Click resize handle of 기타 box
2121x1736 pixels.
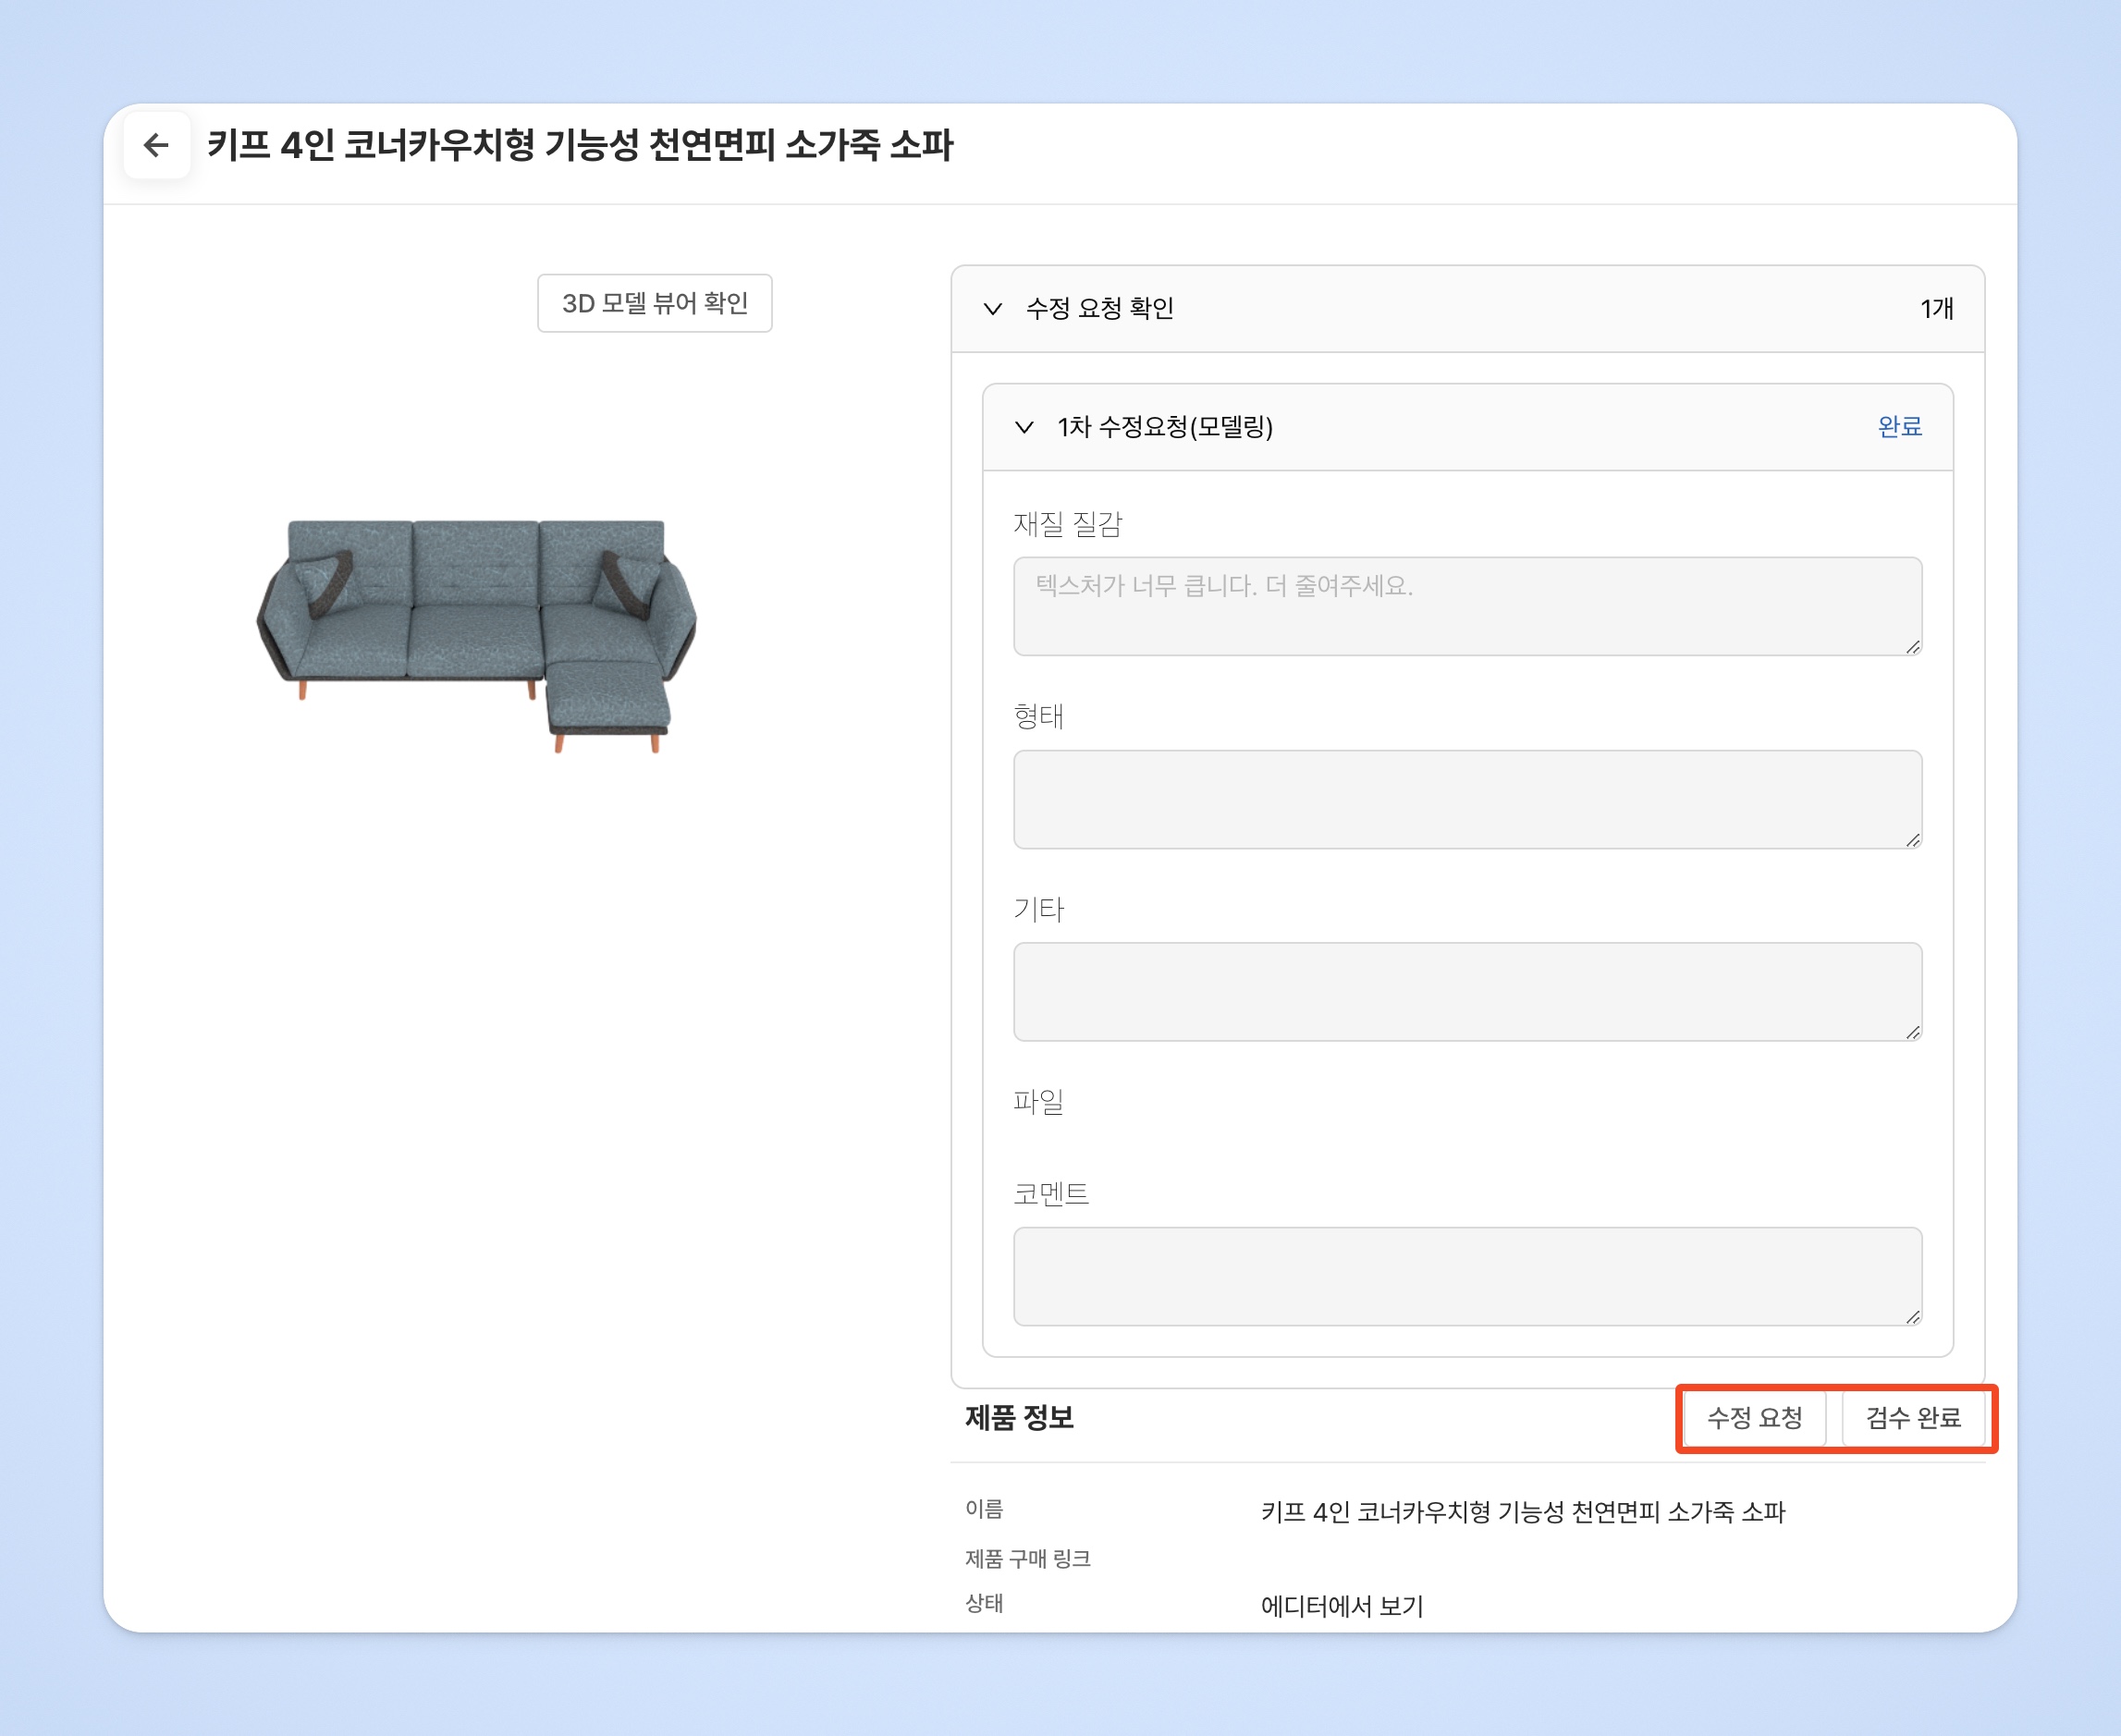coord(1912,1032)
